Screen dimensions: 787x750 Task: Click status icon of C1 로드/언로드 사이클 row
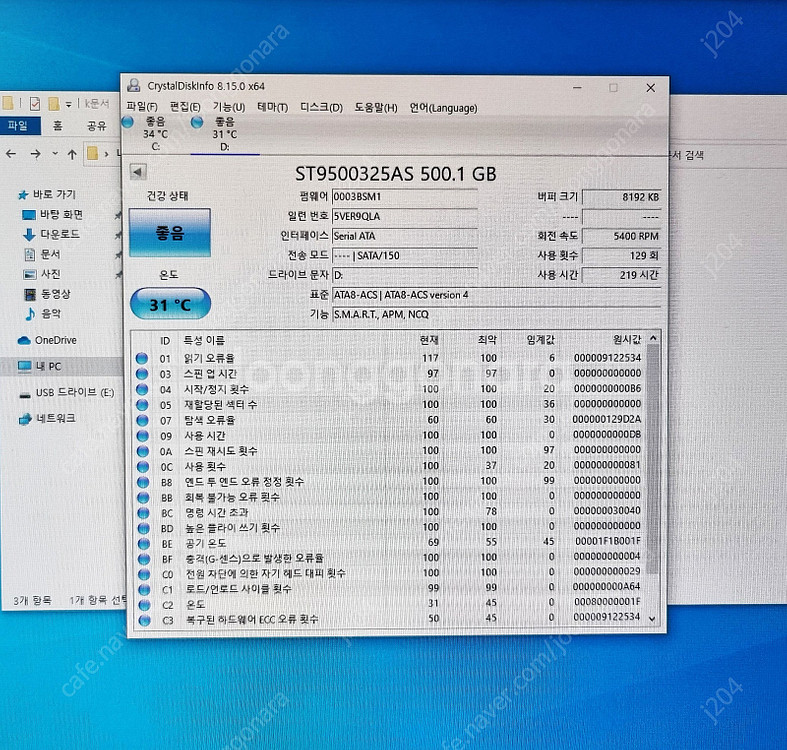coord(144,589)
